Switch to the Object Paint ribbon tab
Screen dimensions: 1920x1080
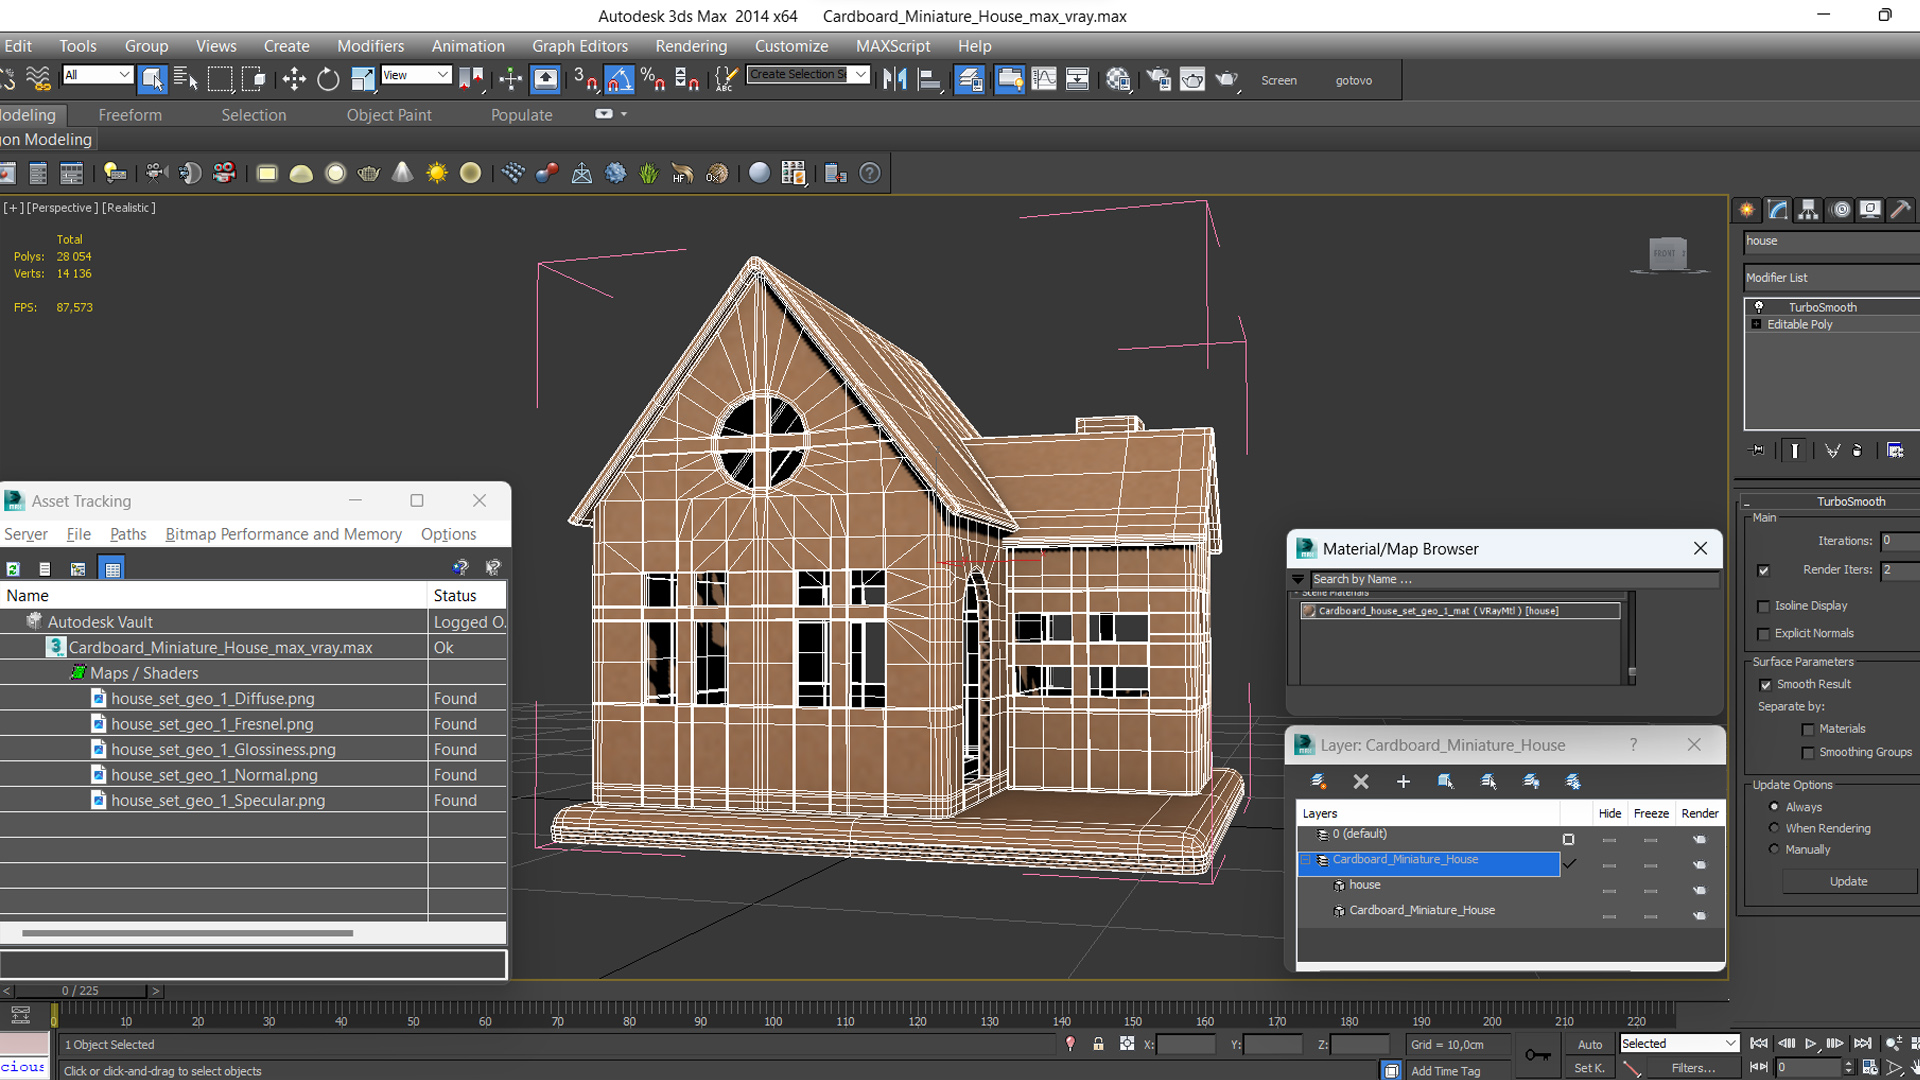[x=389, y=115]
